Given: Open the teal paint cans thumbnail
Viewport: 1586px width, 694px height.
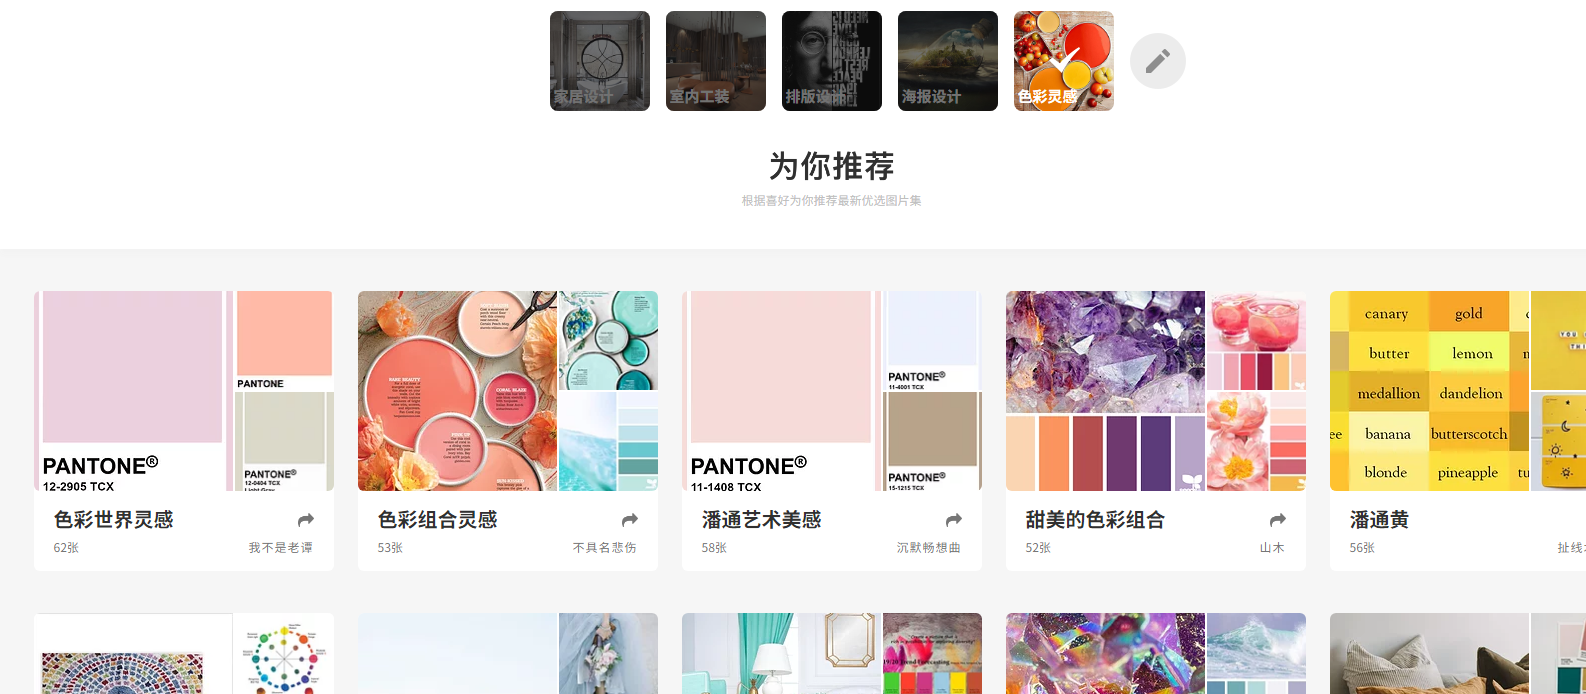Looking at the screenshot, I should pos(608,341).
